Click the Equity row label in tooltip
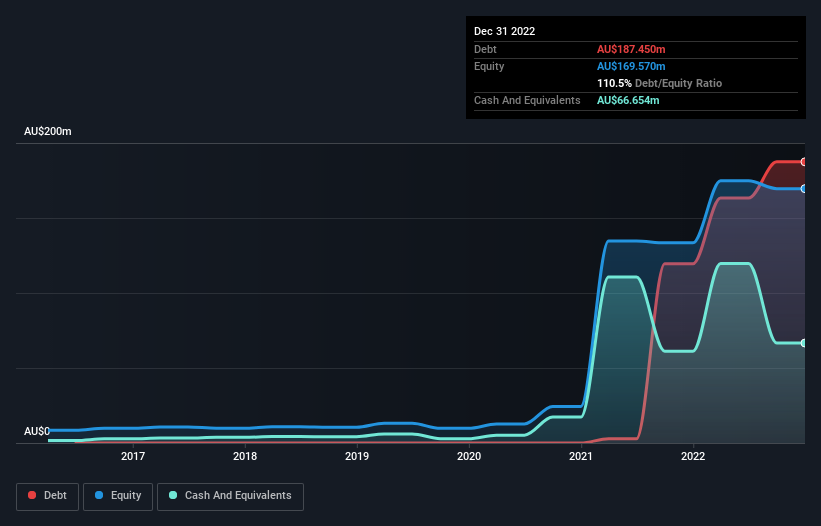 tap(489, 66)
